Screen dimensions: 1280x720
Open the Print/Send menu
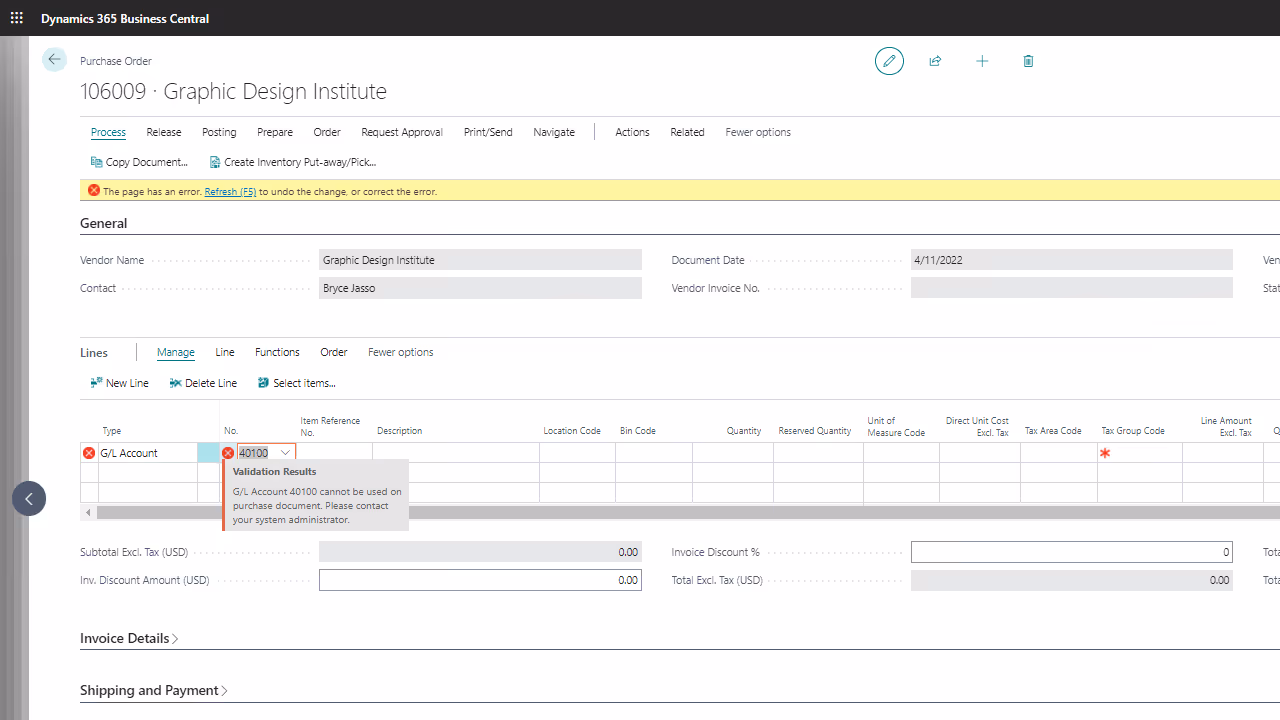click(488, 132)
